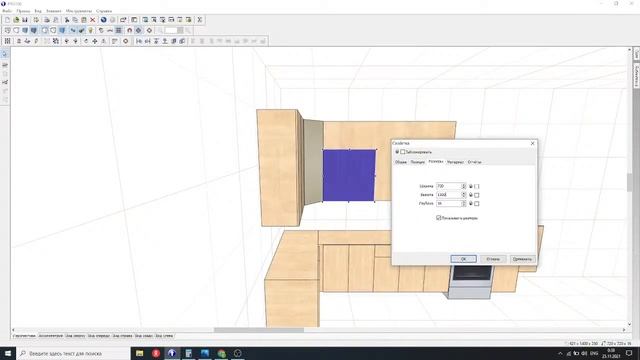The image size is (640, 360).
Task: Open the Справка menu
Action: click(104, 11)
